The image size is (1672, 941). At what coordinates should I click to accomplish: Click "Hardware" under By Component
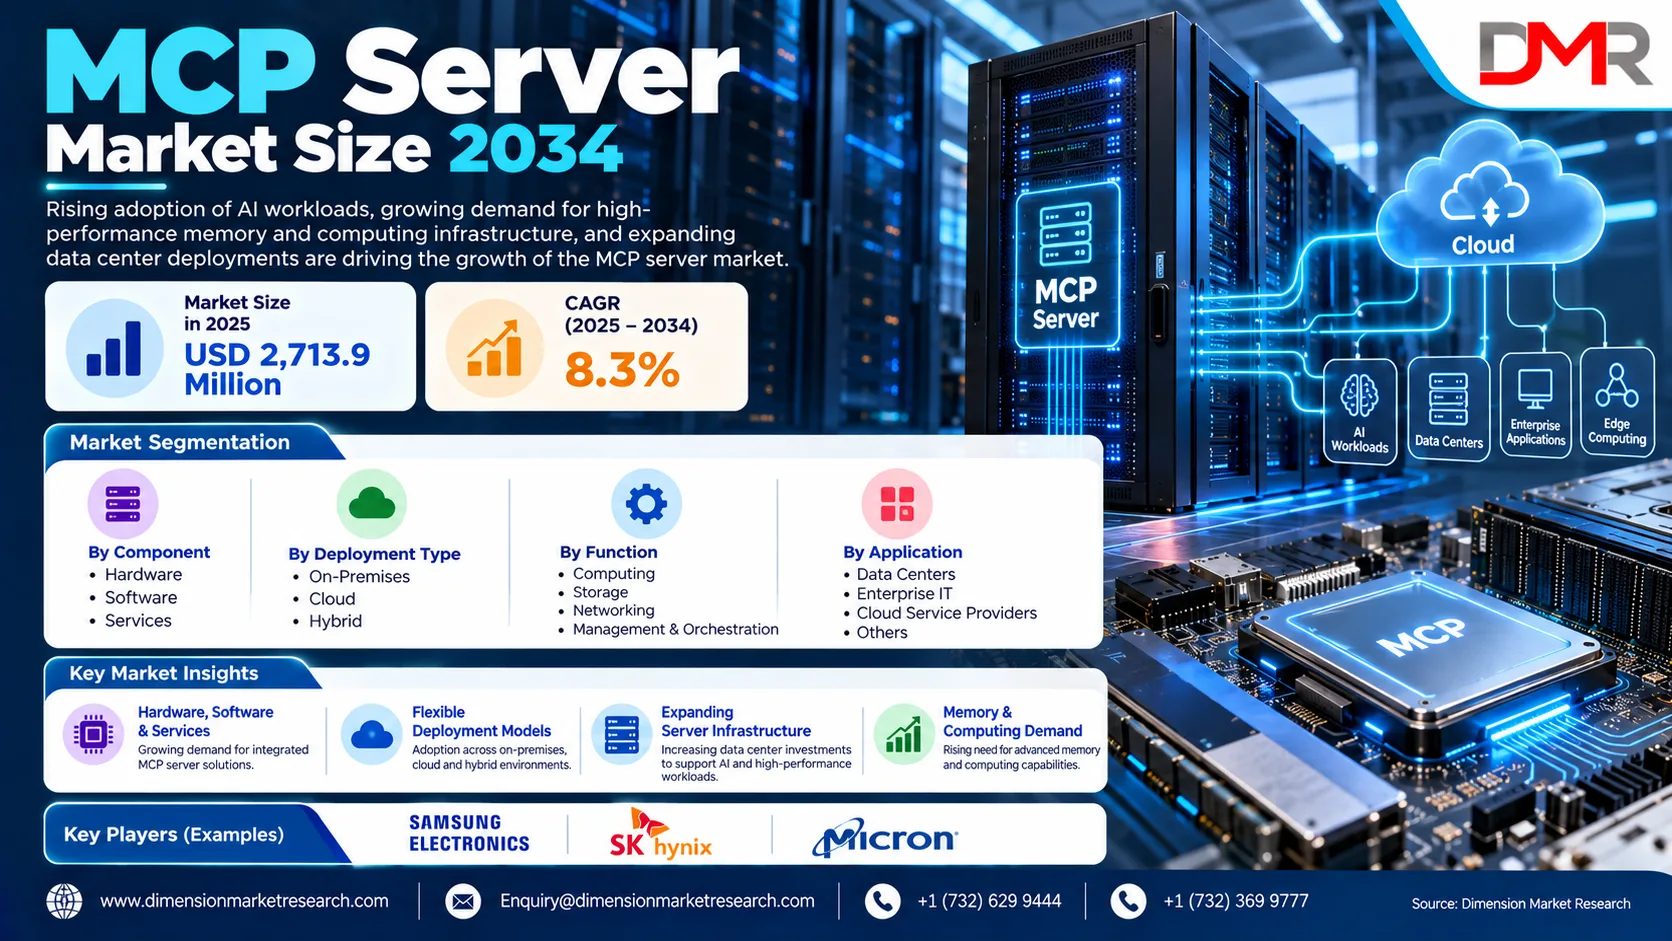click(x=143, y=575)
